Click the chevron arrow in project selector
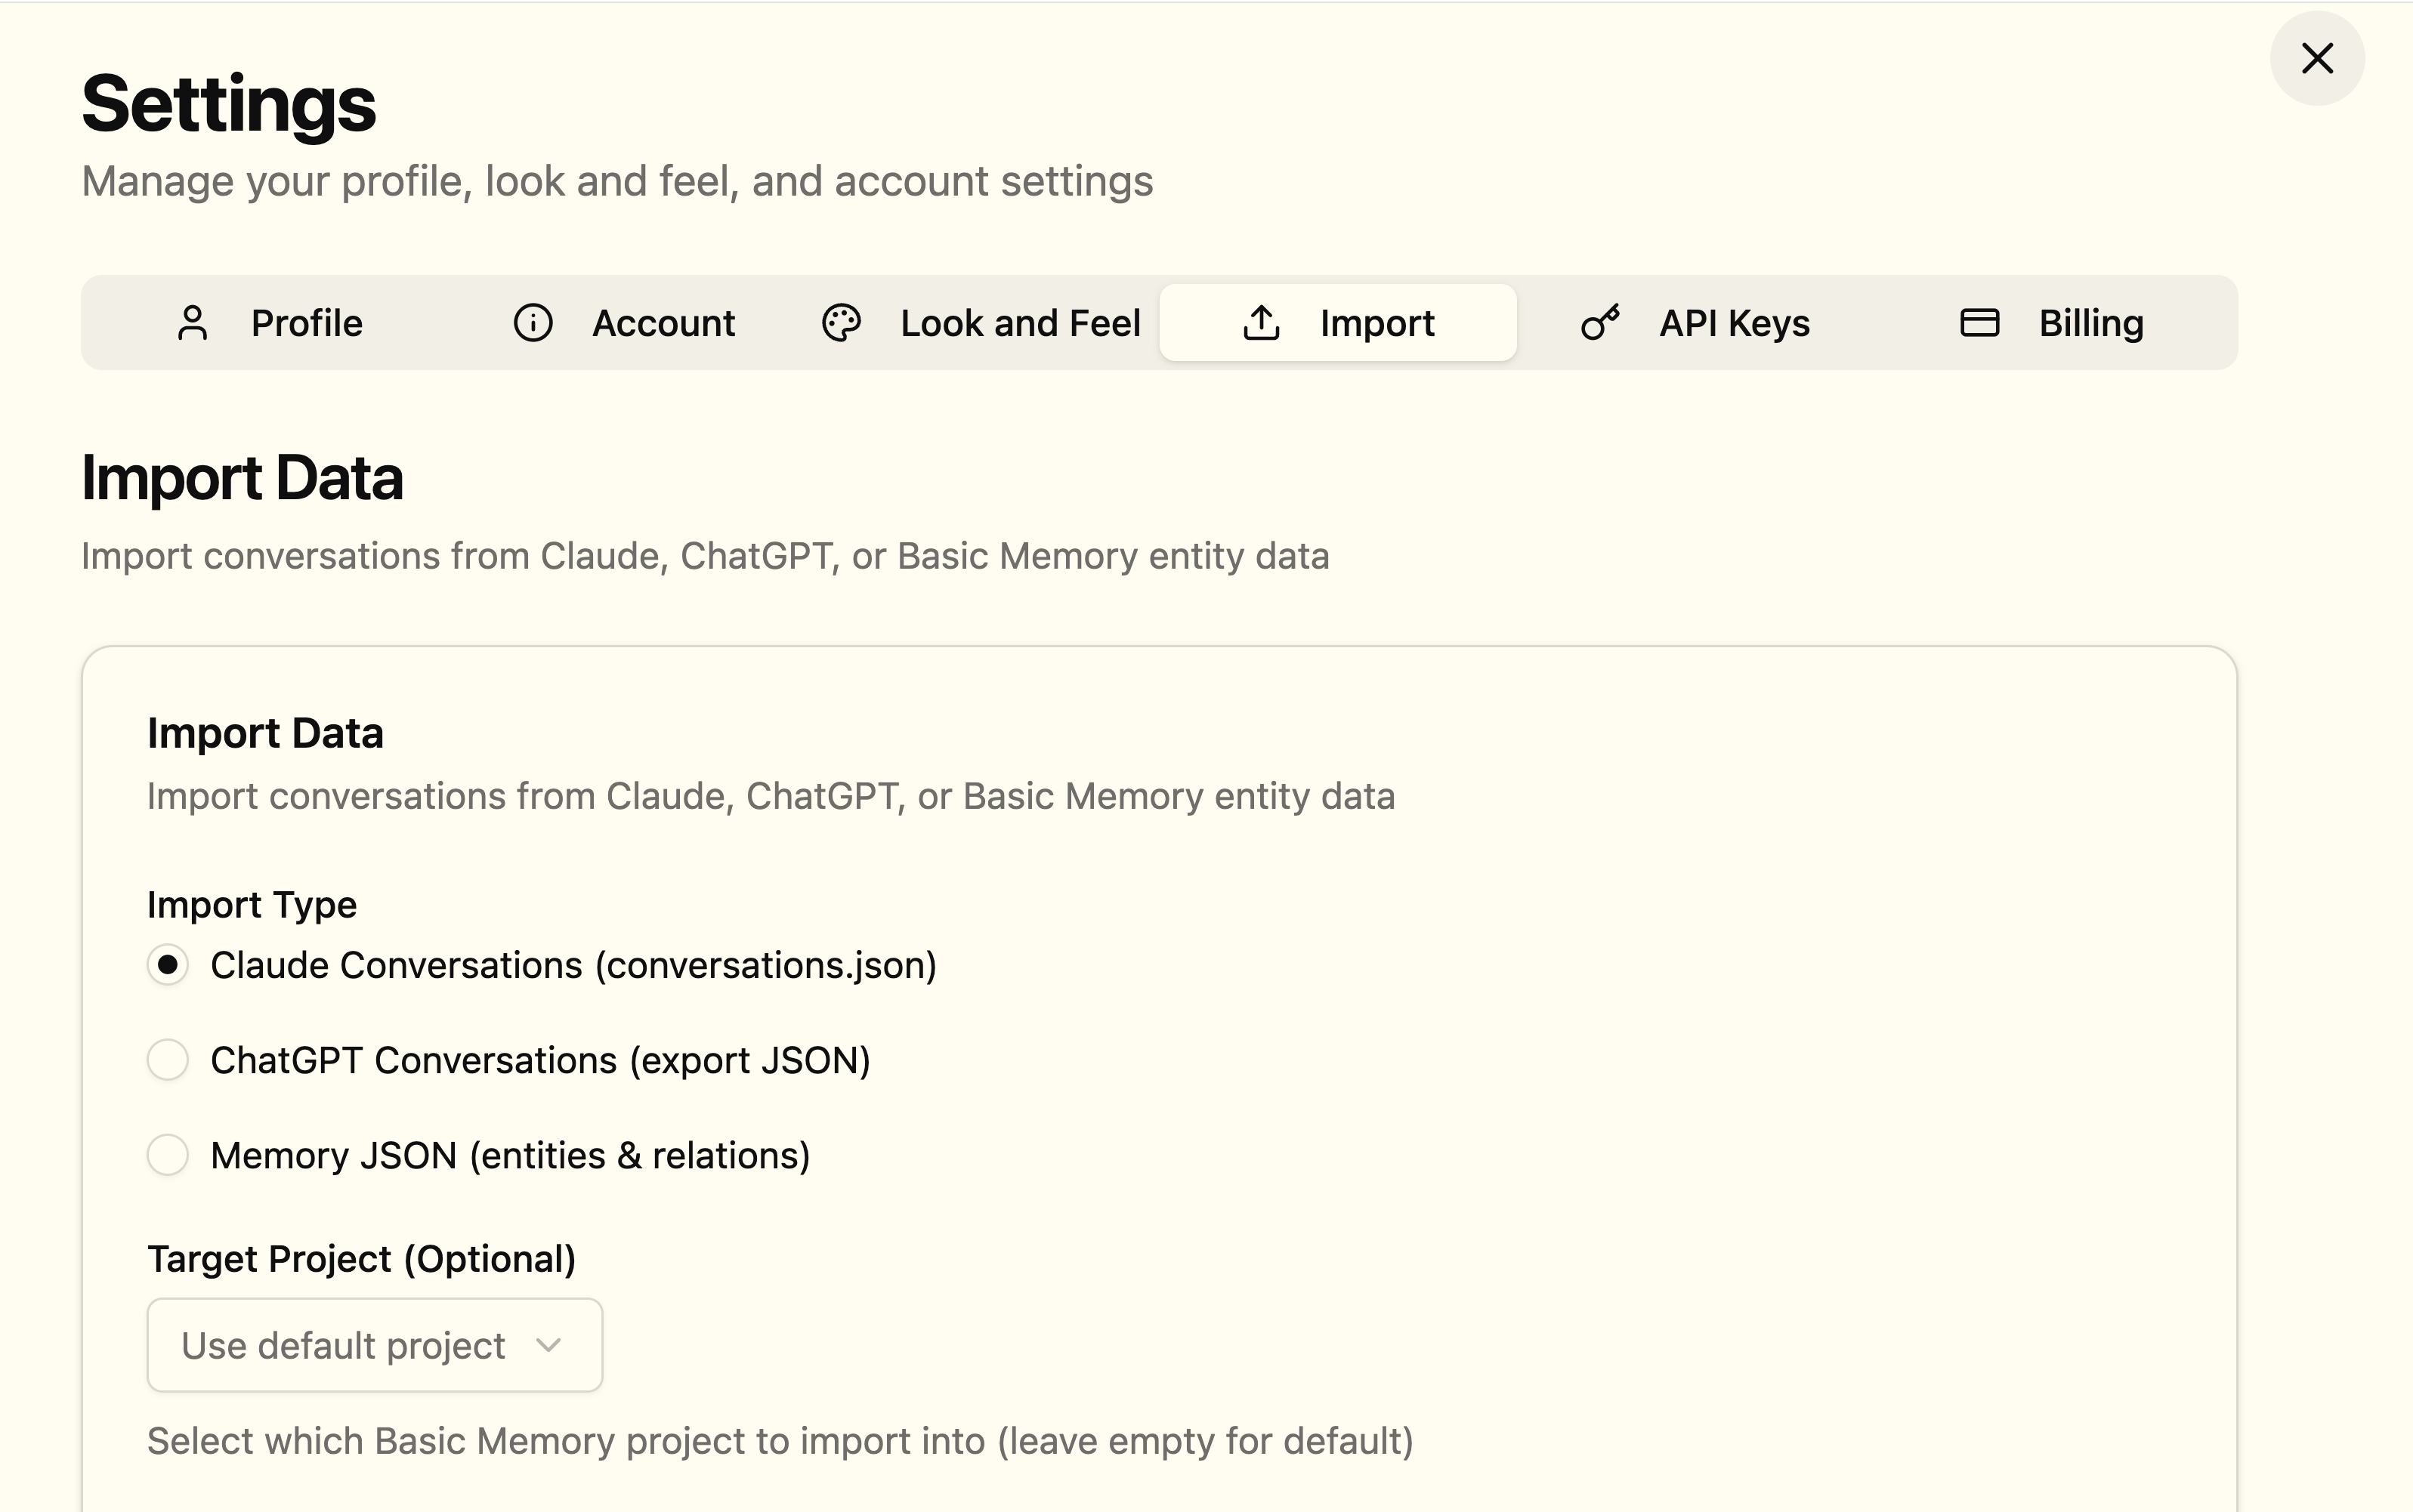Screen dimensions: 2413x1512 tap(548, 1345)
